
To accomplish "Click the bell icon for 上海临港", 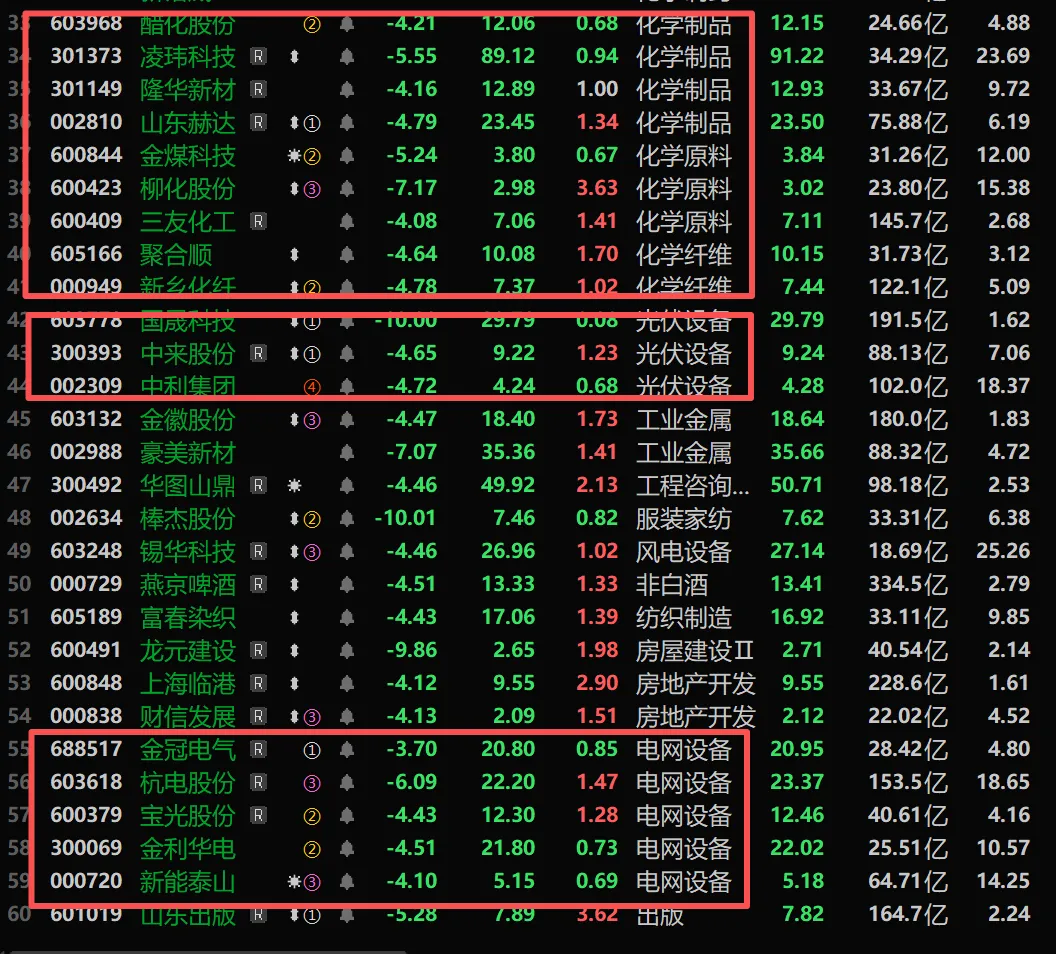I will pos(347,683).
